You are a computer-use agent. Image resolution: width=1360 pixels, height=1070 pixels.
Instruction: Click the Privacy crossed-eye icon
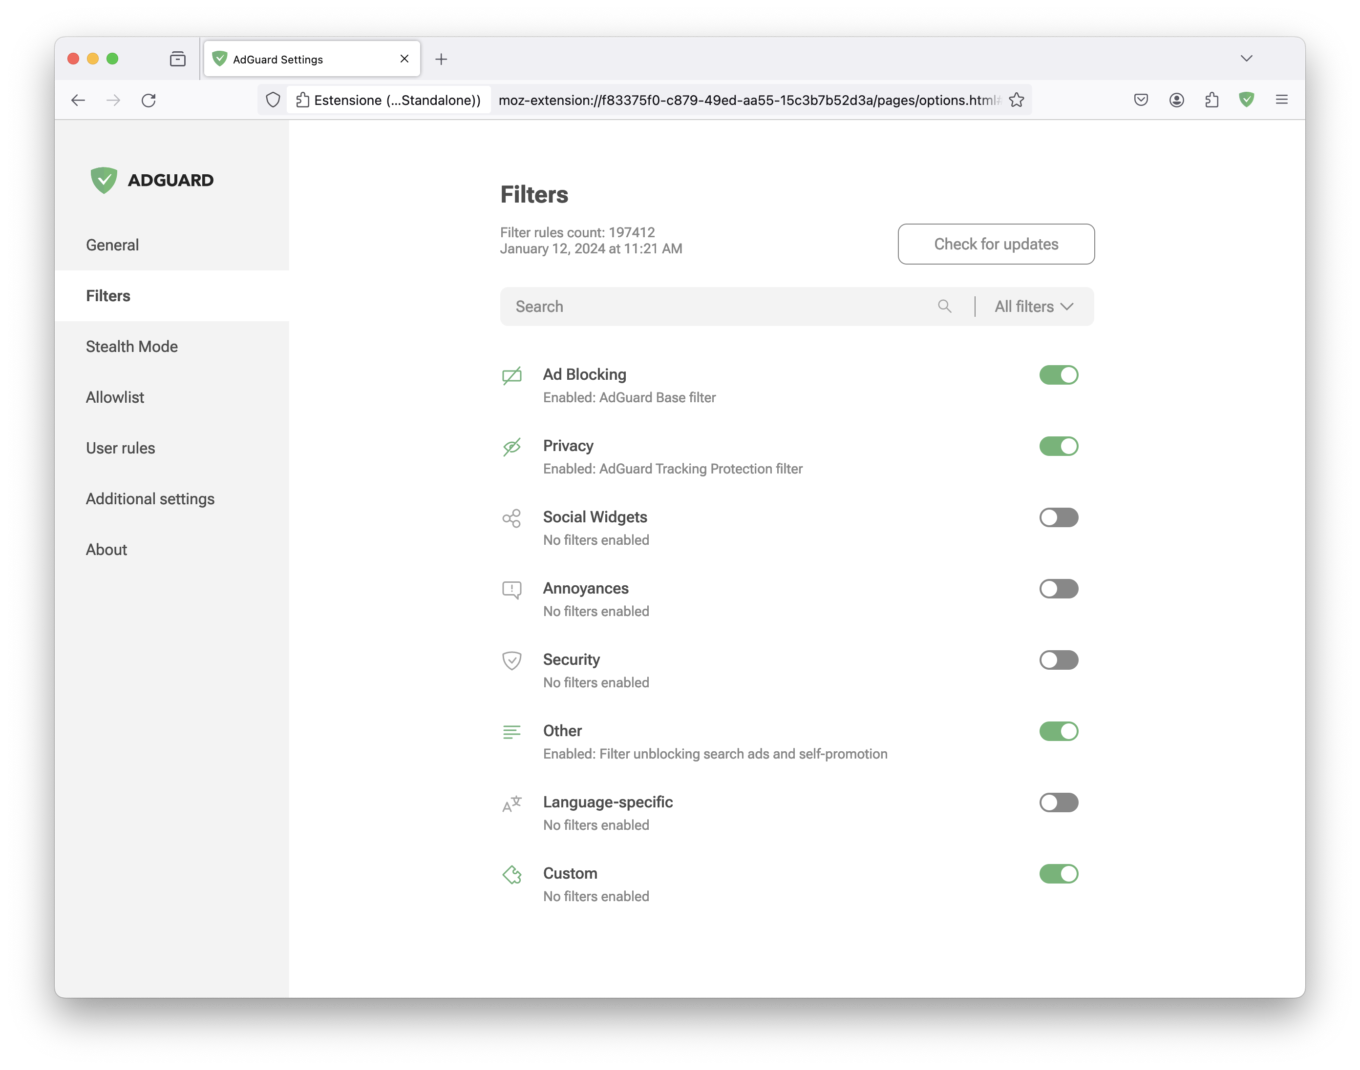tap(512, 447)
